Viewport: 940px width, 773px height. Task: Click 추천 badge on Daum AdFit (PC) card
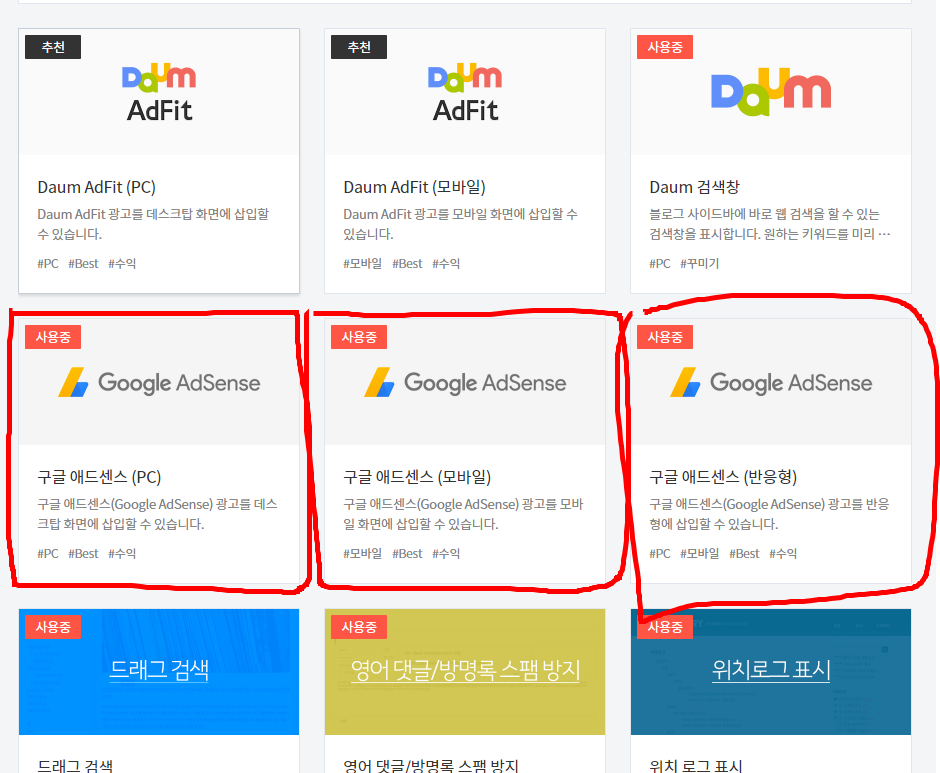pyautogui.click(x=53, y=47)
